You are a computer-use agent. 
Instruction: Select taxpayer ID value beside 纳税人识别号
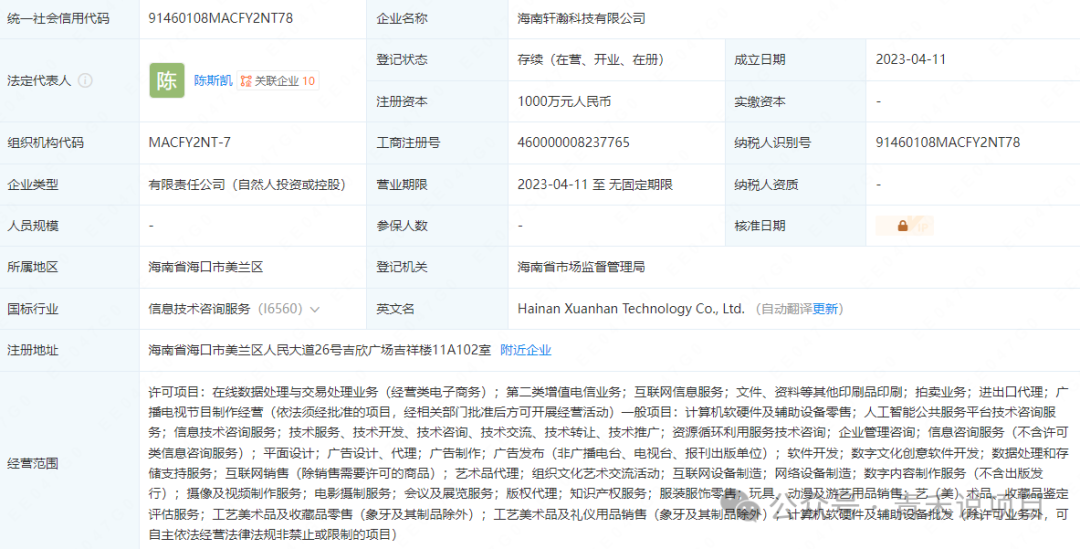(948, 143)
